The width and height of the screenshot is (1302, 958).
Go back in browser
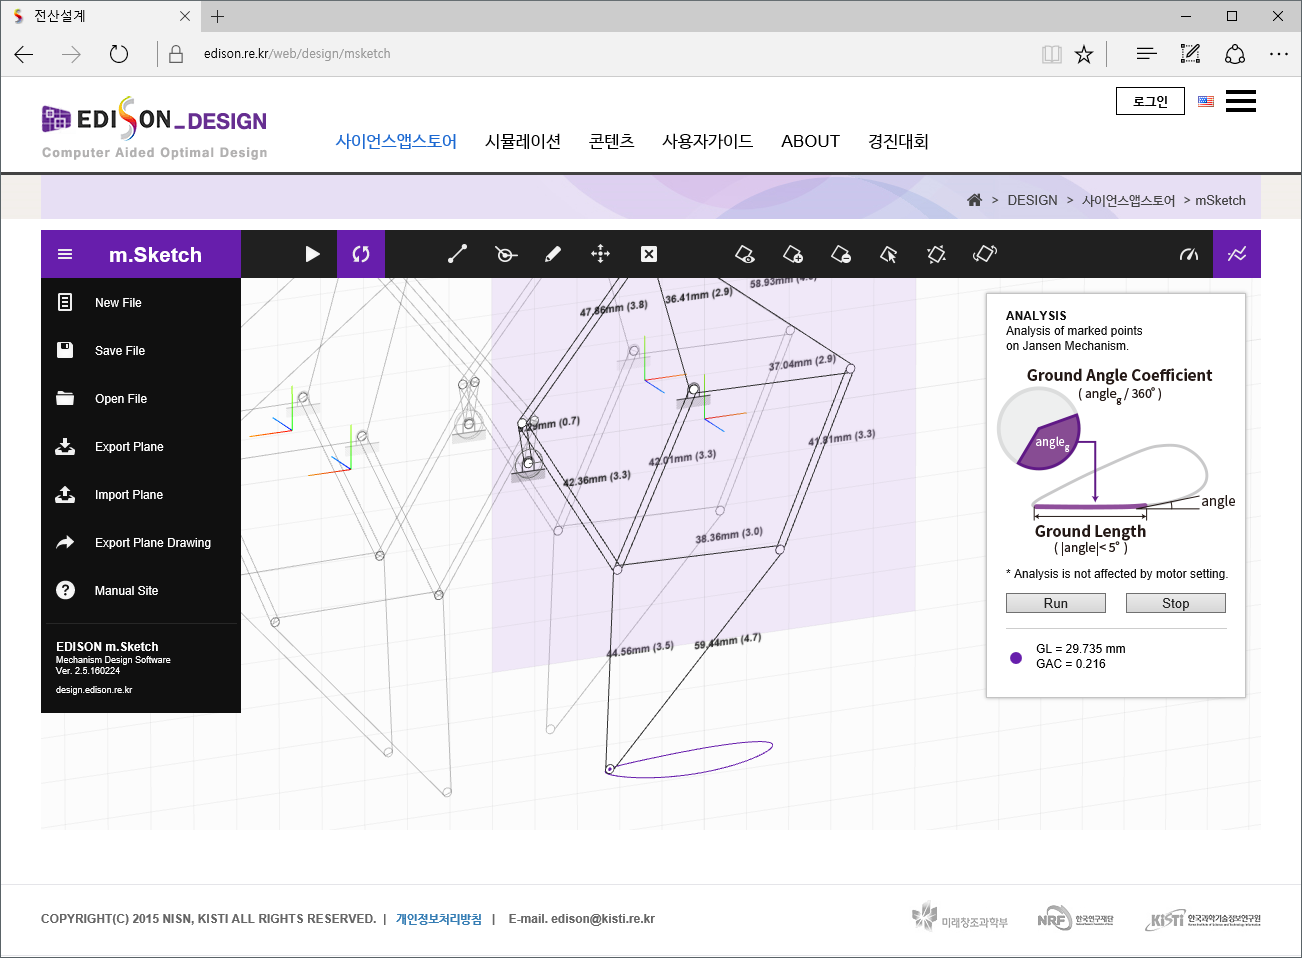pyautogui.click(x=24, y=54)
